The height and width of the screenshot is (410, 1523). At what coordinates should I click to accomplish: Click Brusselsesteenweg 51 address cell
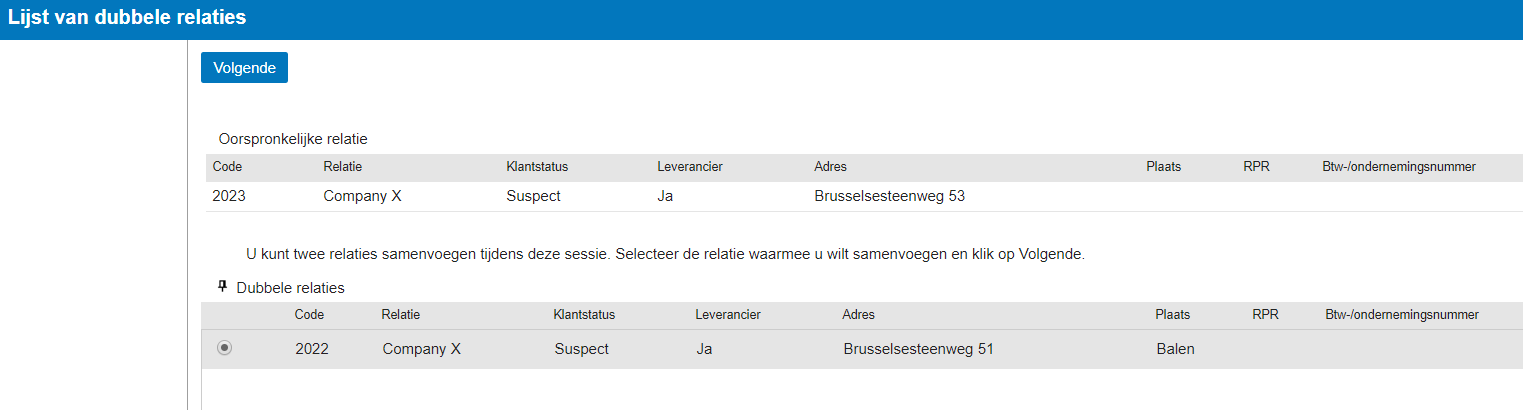coord(918,349)
